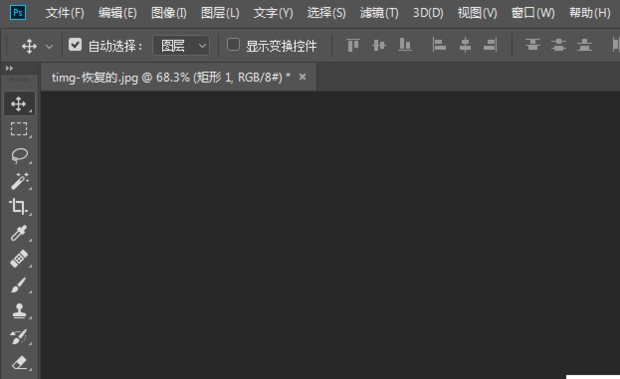Select the Crop tool

tap(19, 207)
